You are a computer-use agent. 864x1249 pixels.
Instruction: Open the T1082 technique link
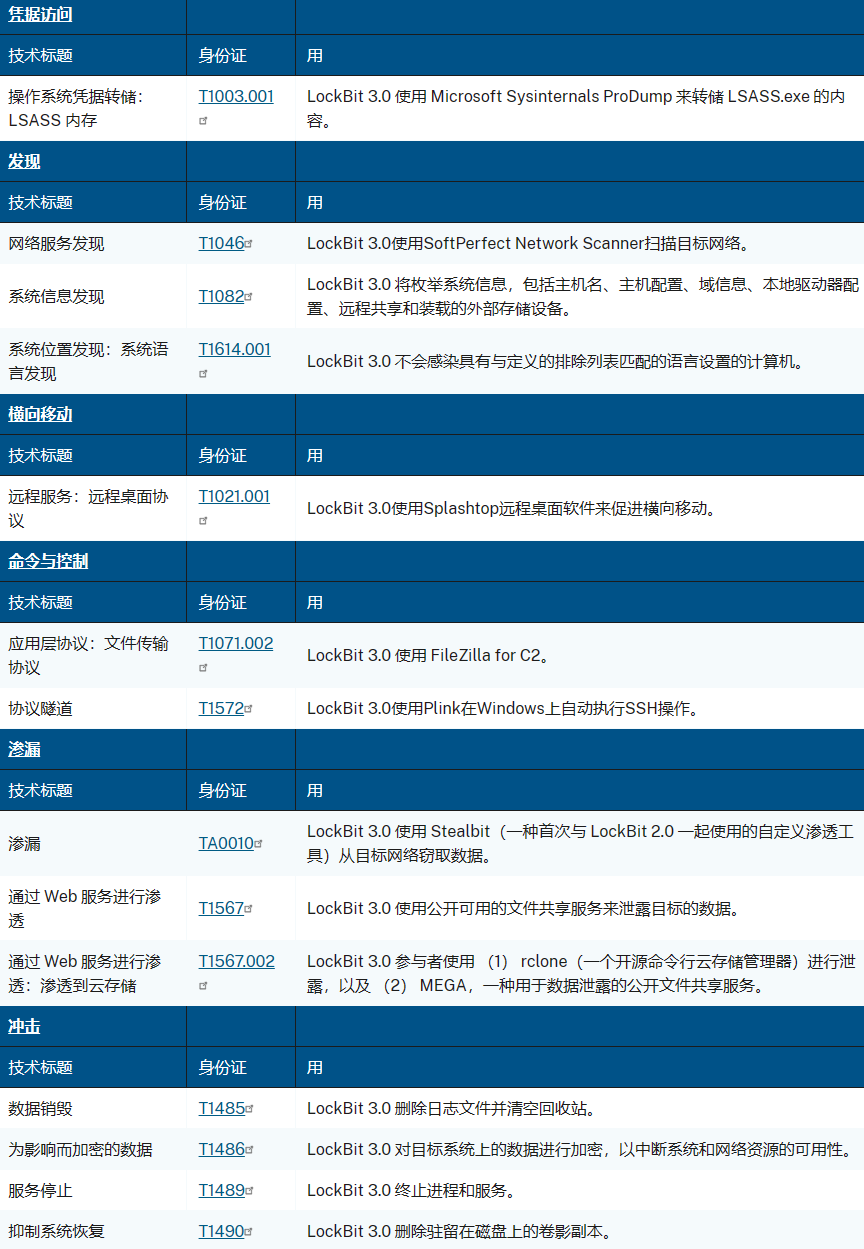click(221, 296)
